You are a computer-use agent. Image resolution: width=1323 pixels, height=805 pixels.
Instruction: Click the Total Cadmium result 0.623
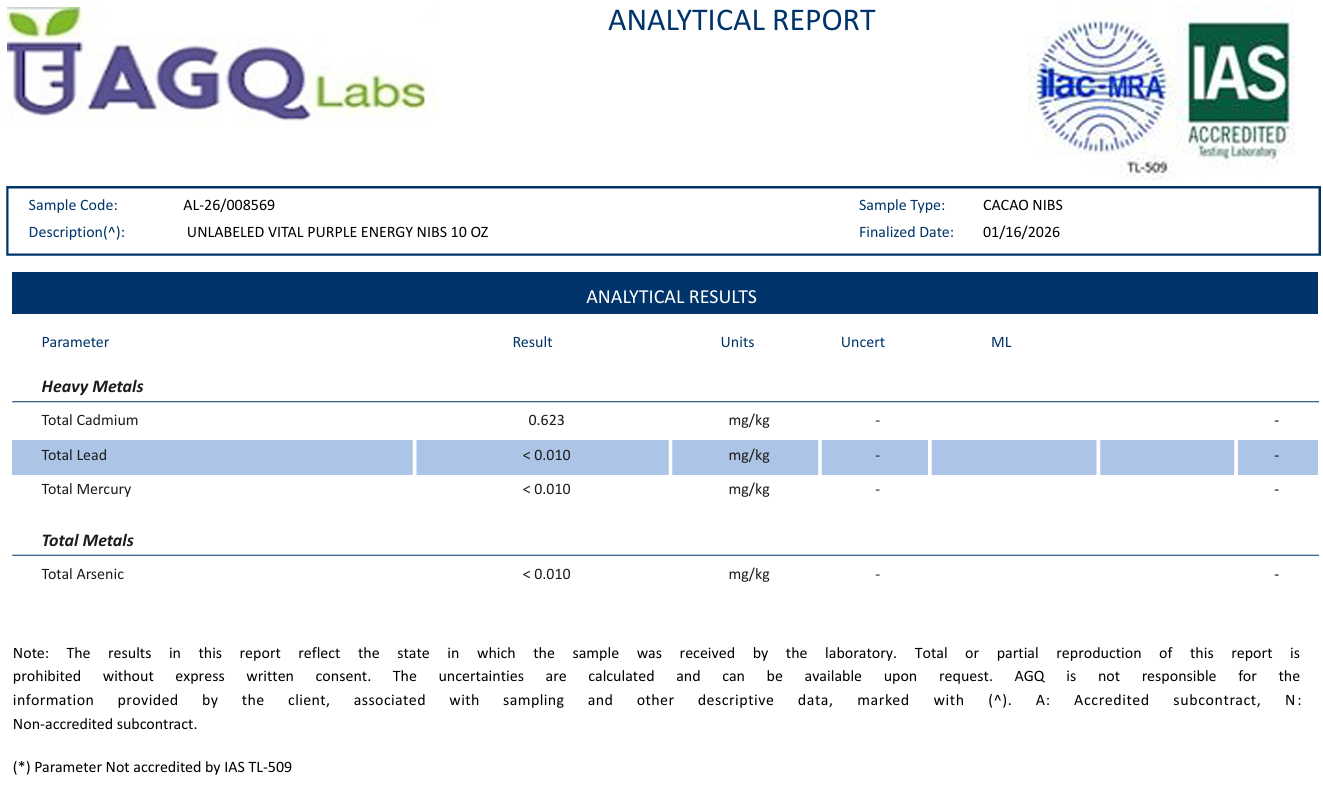(x=546, y=420)
